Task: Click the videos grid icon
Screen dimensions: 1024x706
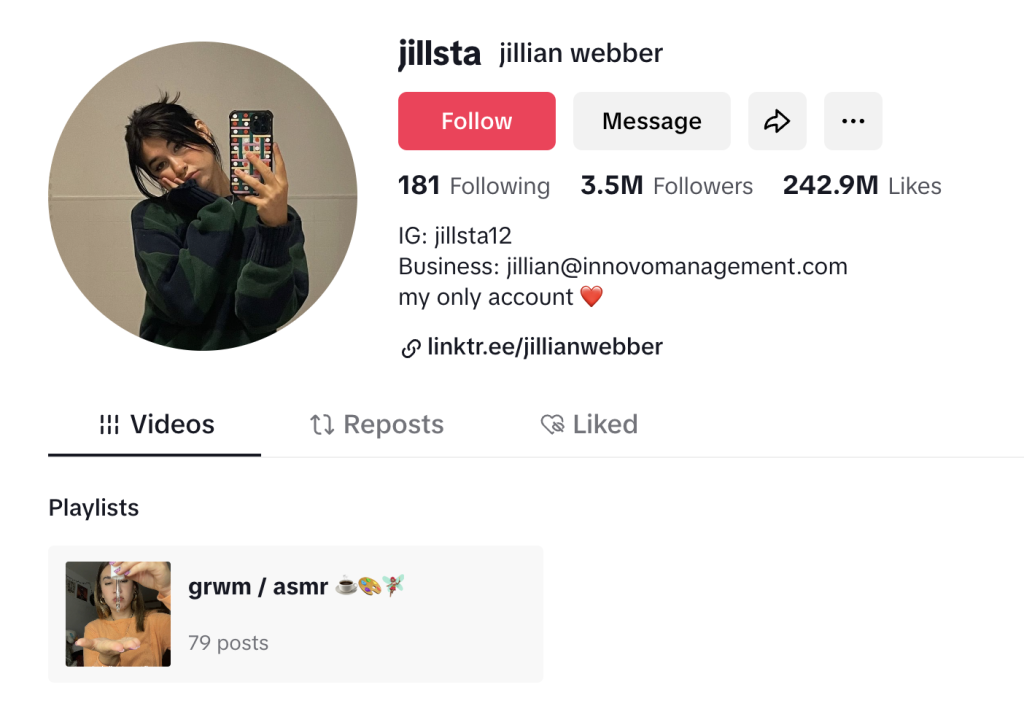Action: (x=109, y=425)
